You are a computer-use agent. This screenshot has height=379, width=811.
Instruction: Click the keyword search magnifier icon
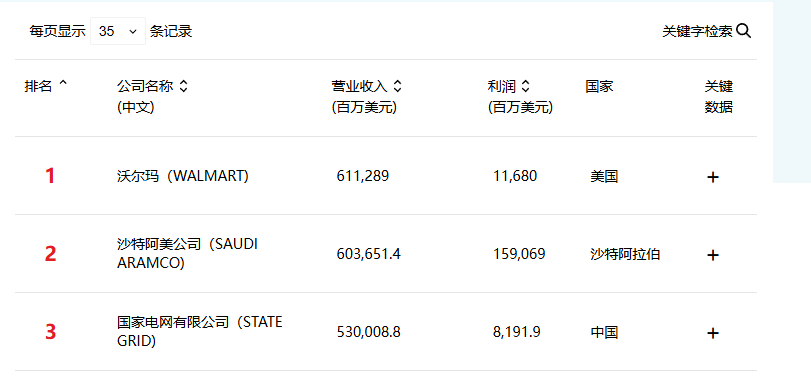[743, 31]
